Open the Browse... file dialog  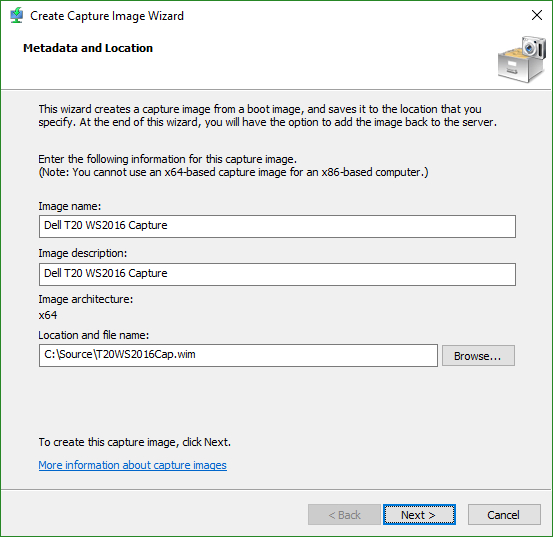[478, 355]
